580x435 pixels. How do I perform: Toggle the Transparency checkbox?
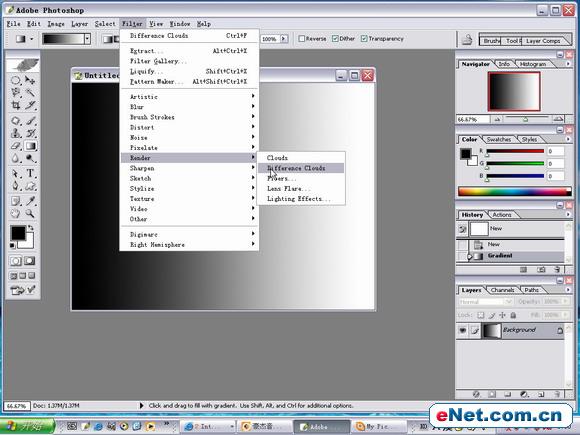coord(364,38)
